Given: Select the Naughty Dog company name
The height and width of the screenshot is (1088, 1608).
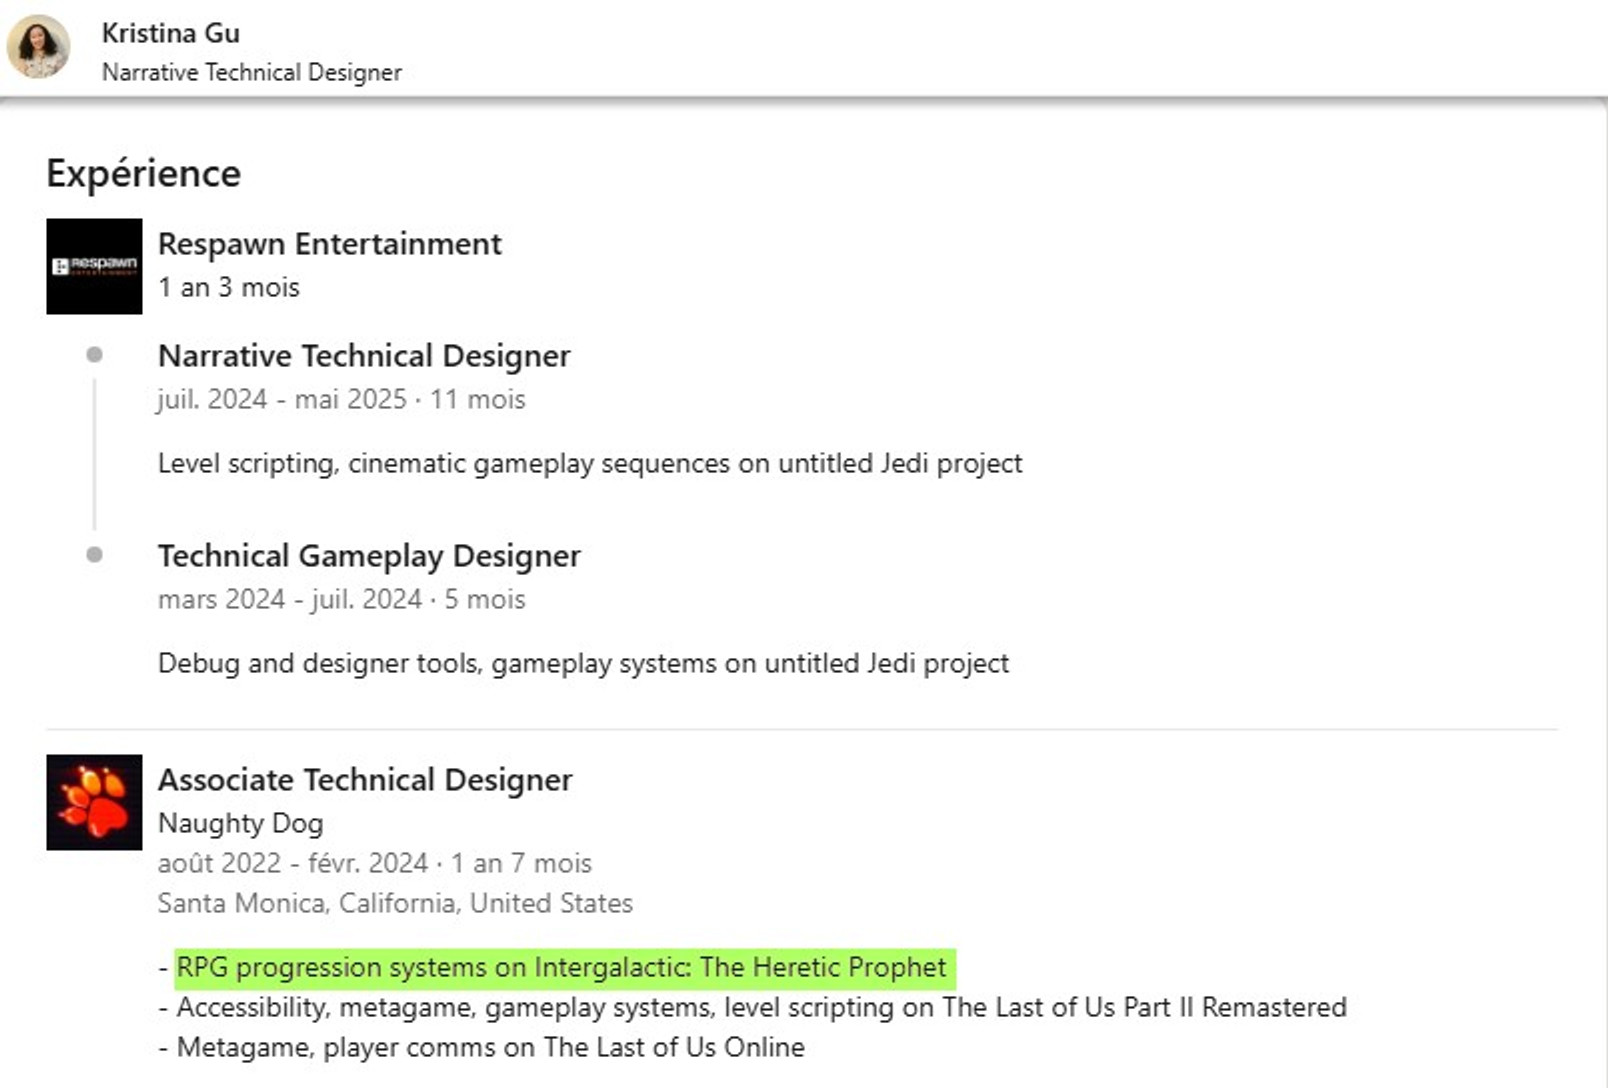Looking at the screenshot, I should tap(241, 823).
